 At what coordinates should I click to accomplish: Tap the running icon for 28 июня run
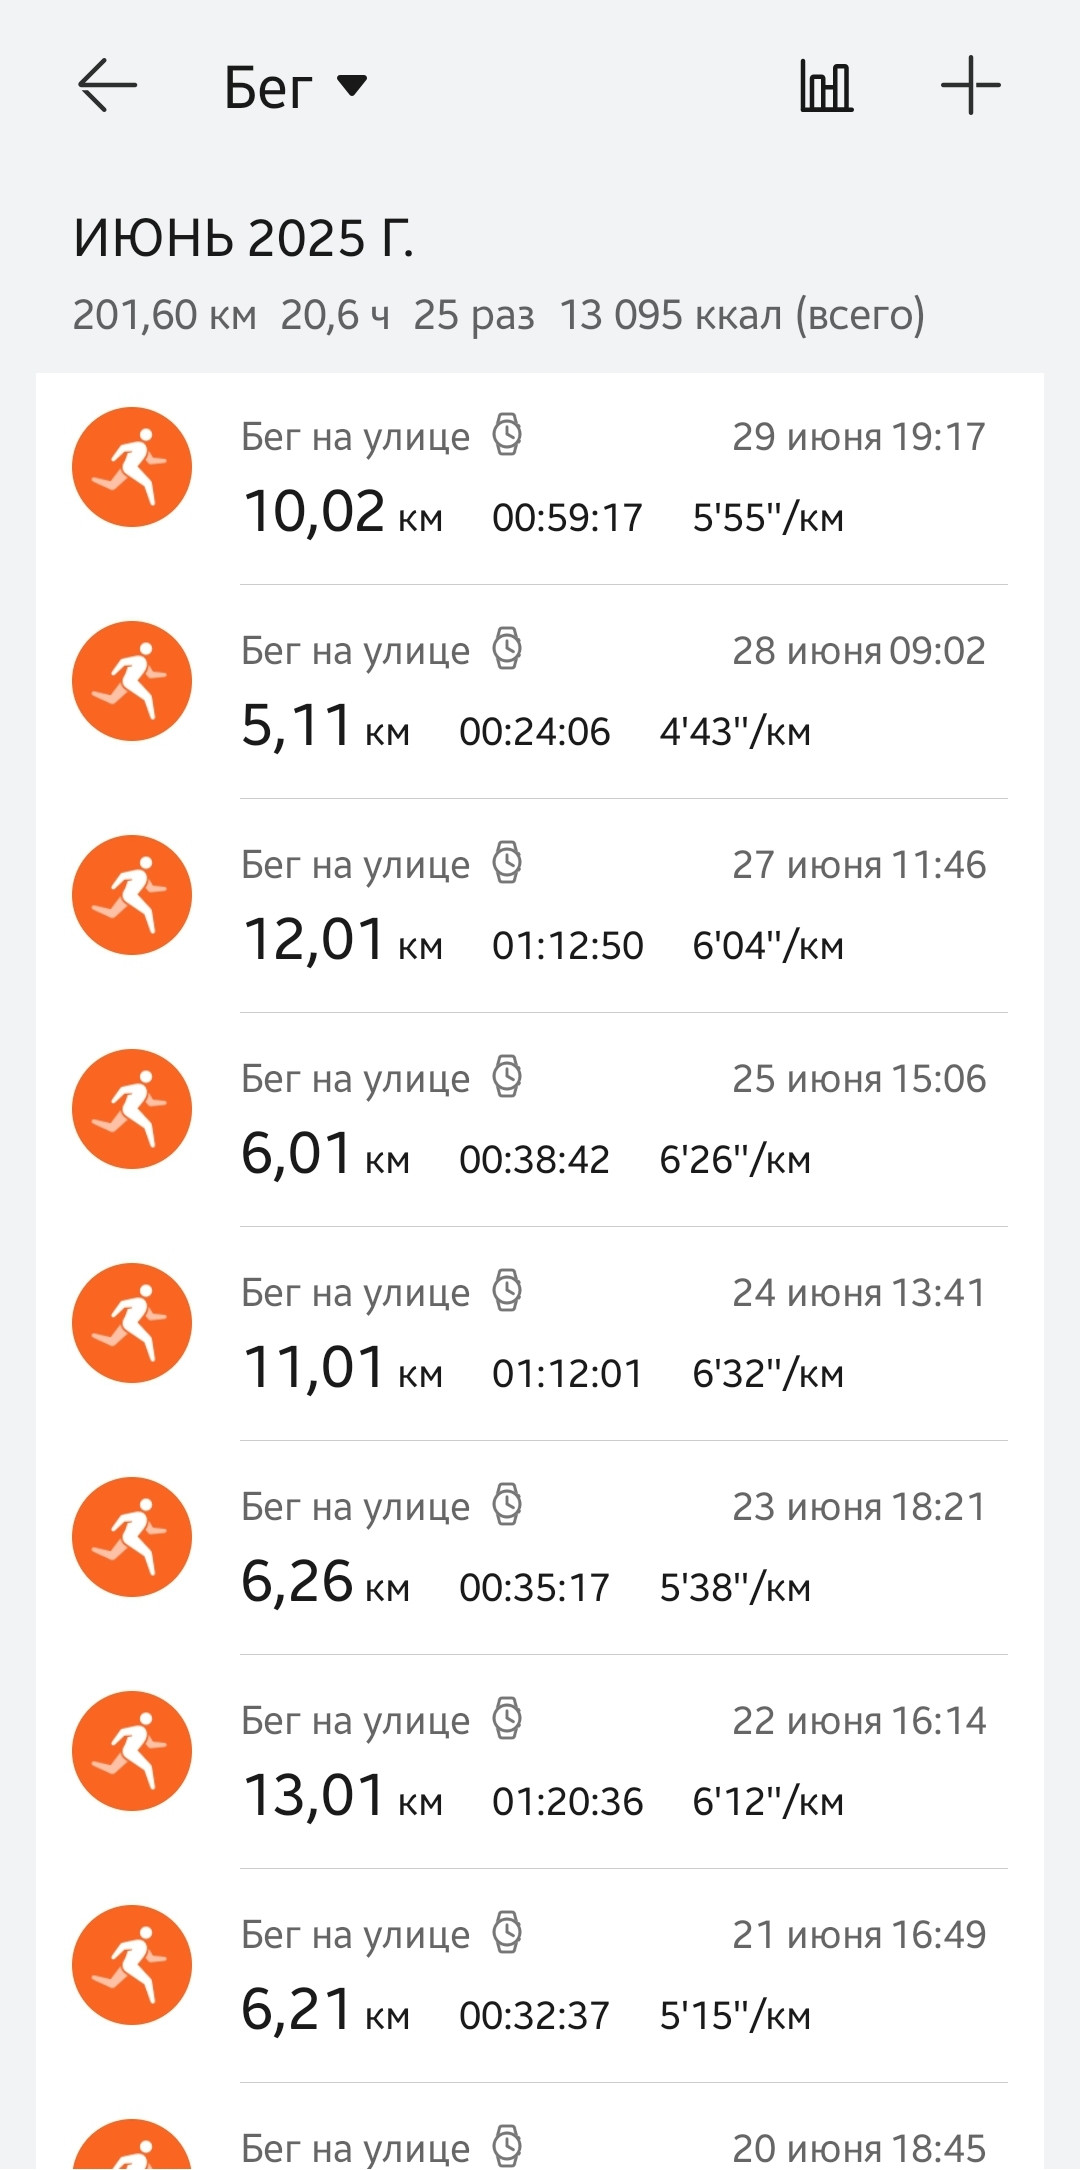[132, 681]
